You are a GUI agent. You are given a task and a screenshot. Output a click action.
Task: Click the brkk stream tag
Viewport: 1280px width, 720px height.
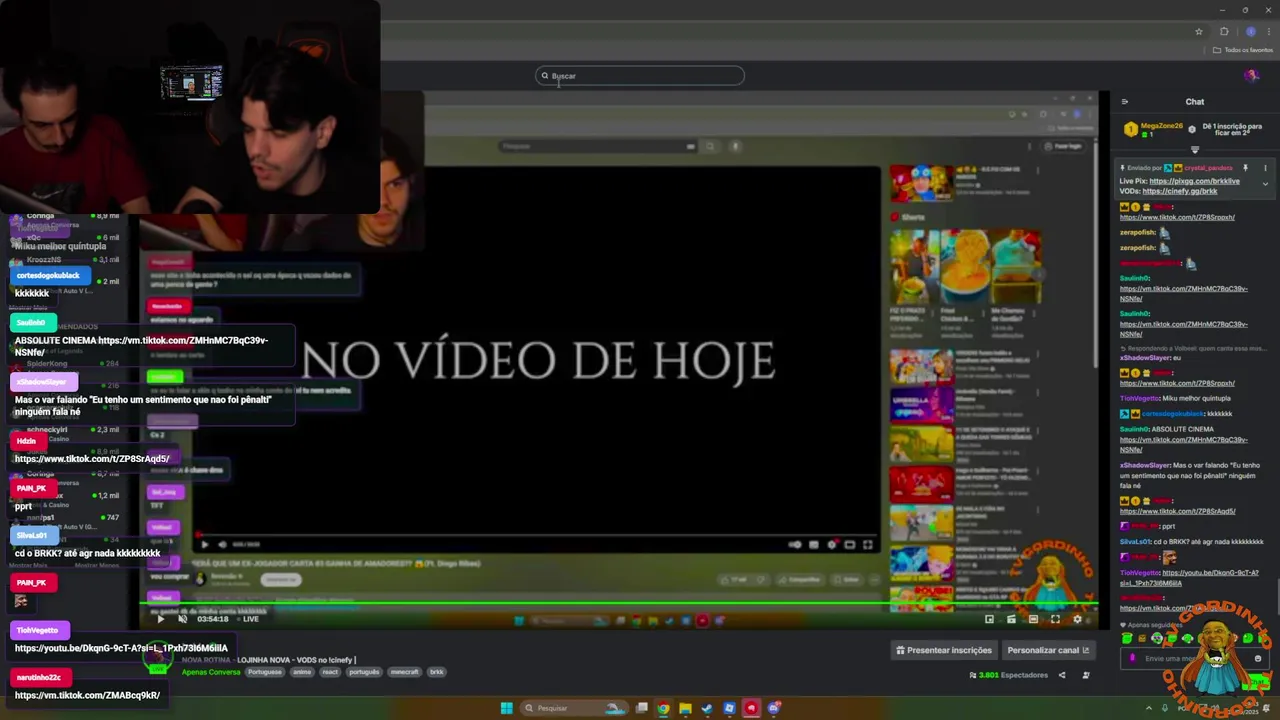point(436,672)
